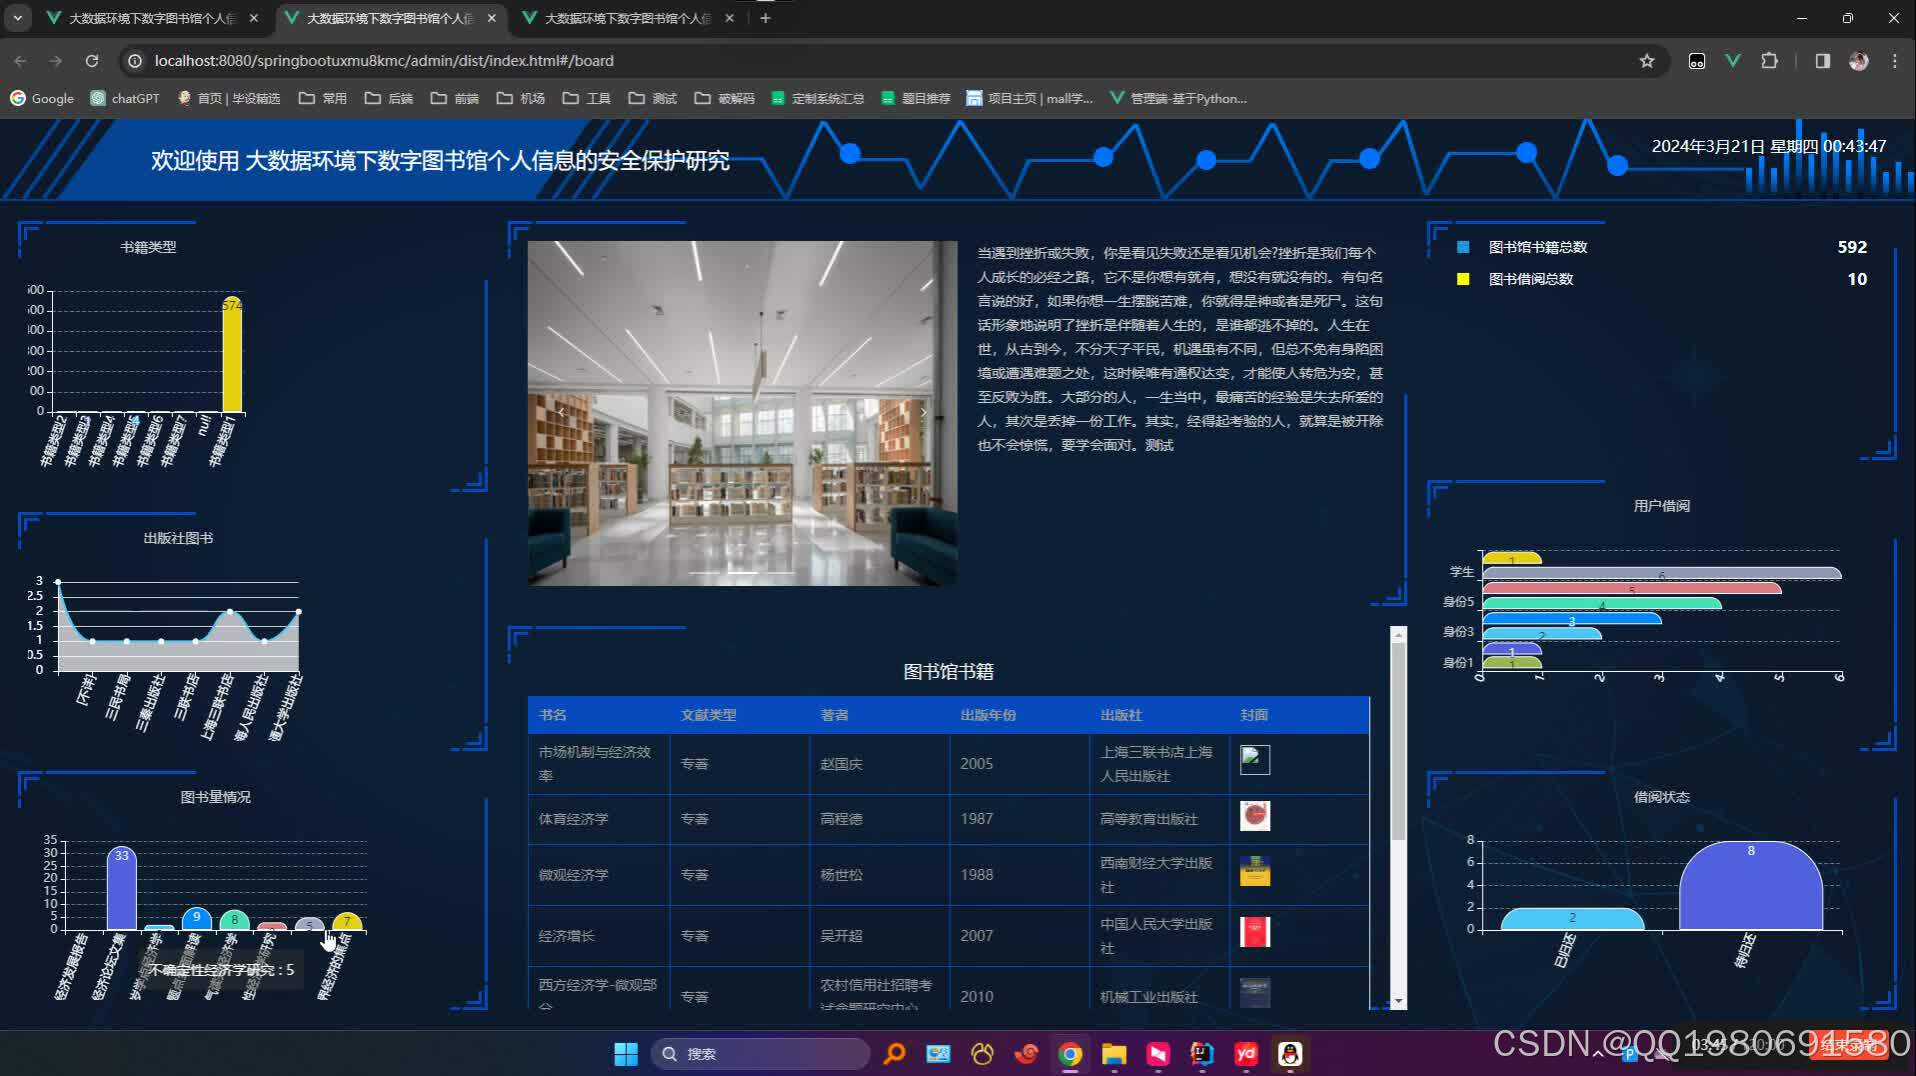
Task: Reload the dashboard page
Action: tap(92, 61)
